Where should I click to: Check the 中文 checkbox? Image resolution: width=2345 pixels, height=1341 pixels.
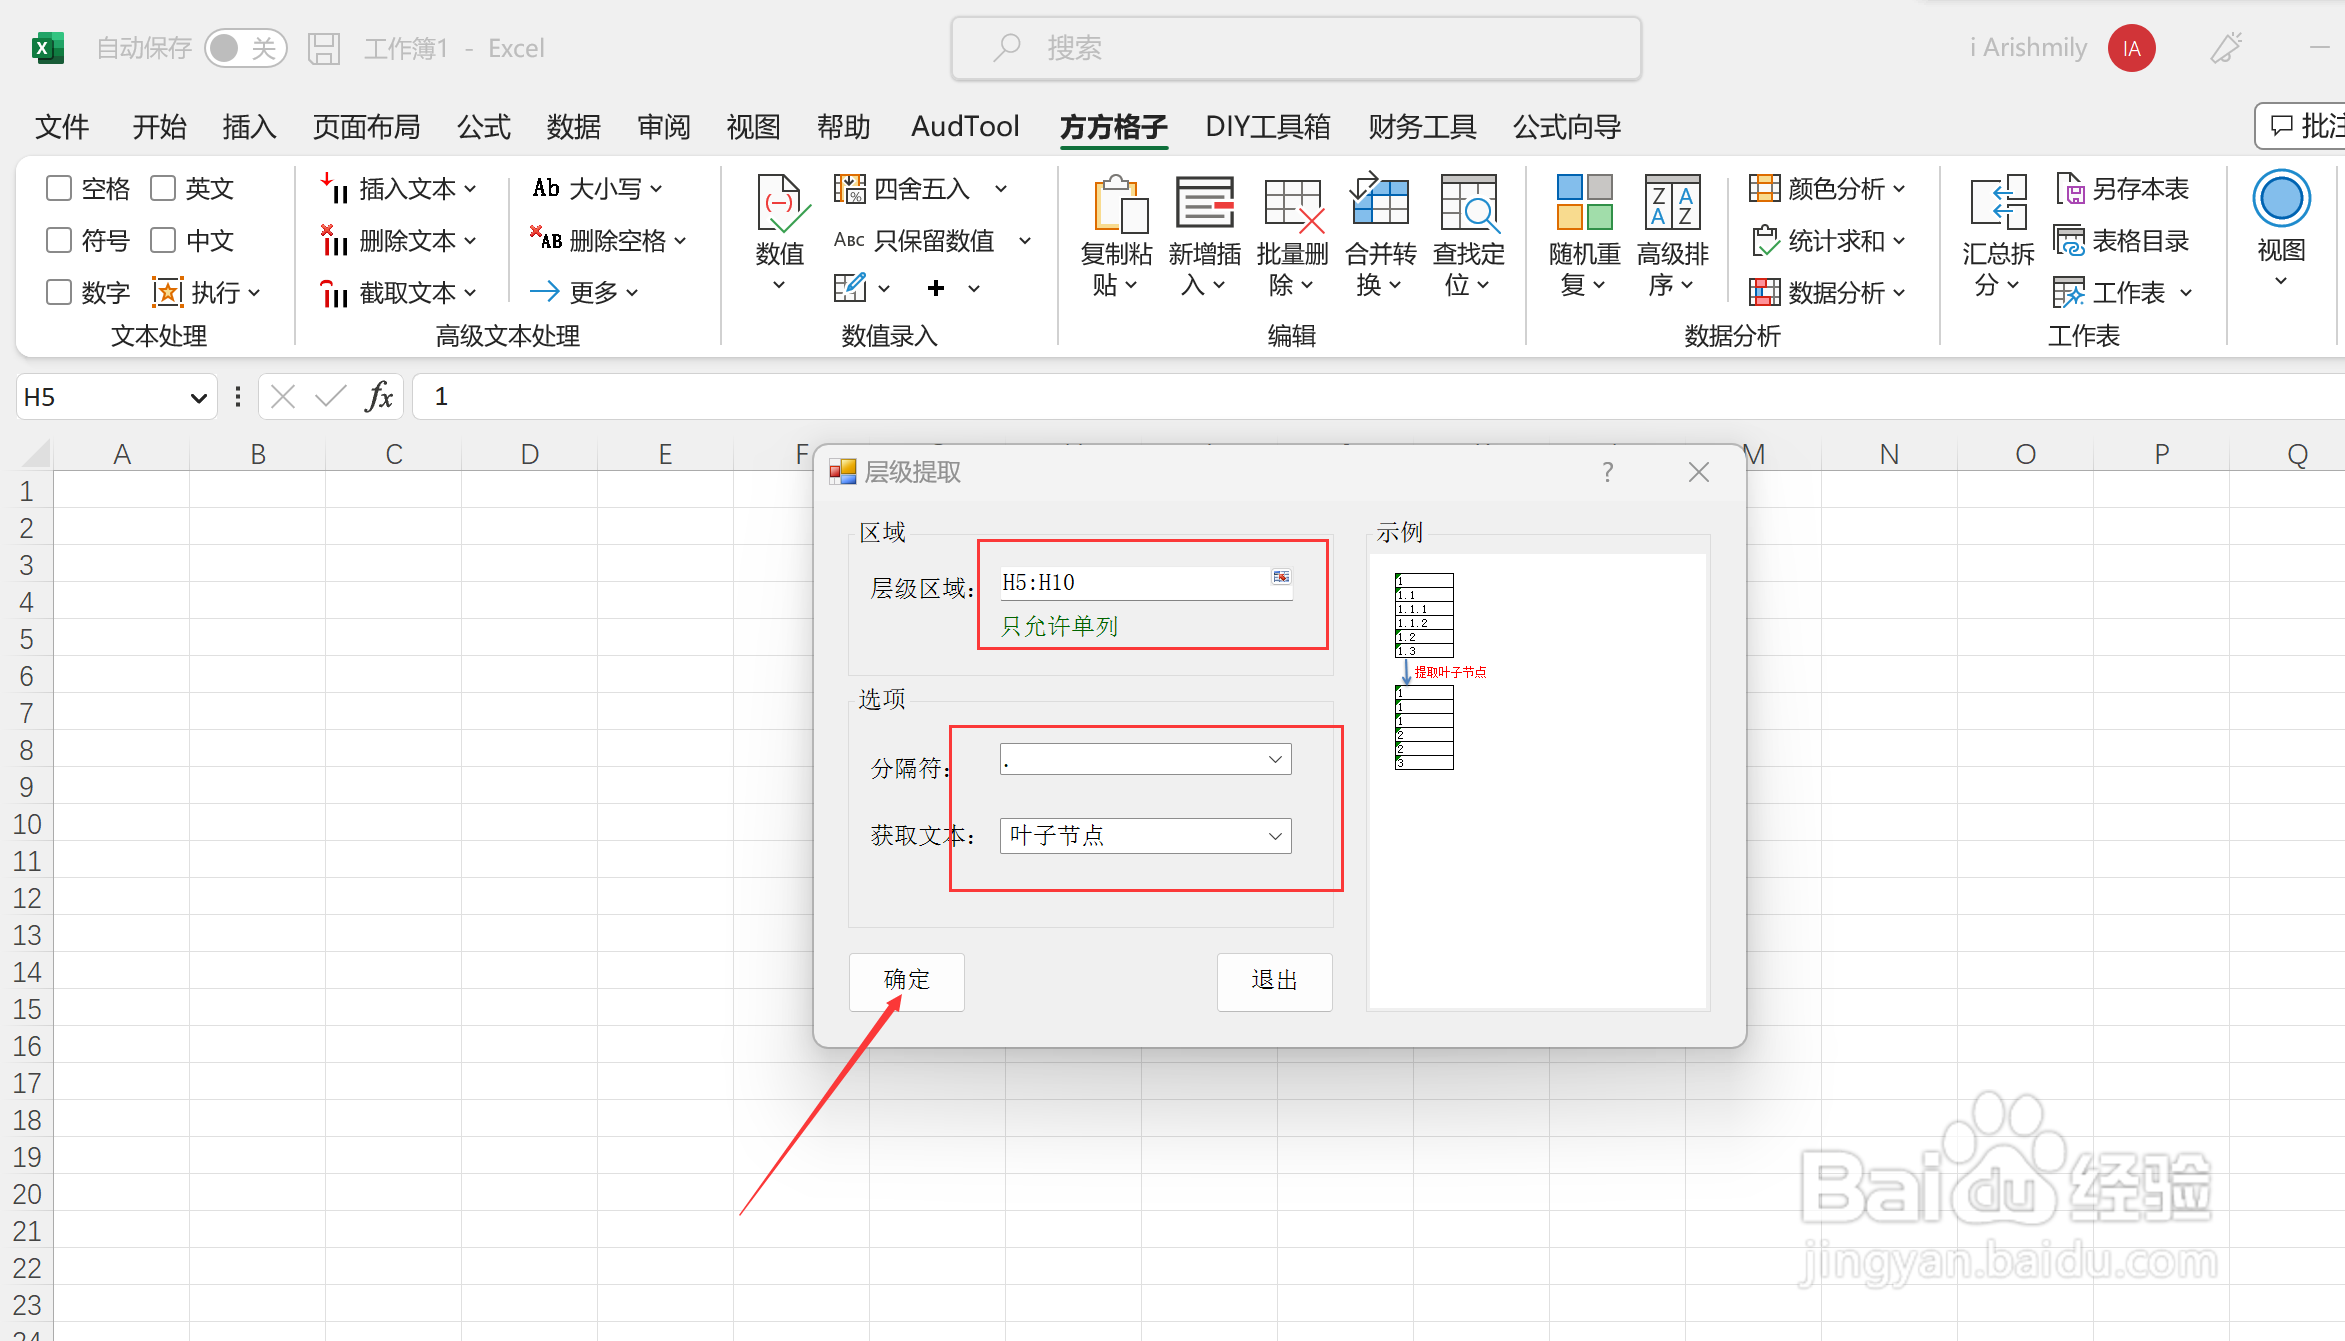coord(163,241)
